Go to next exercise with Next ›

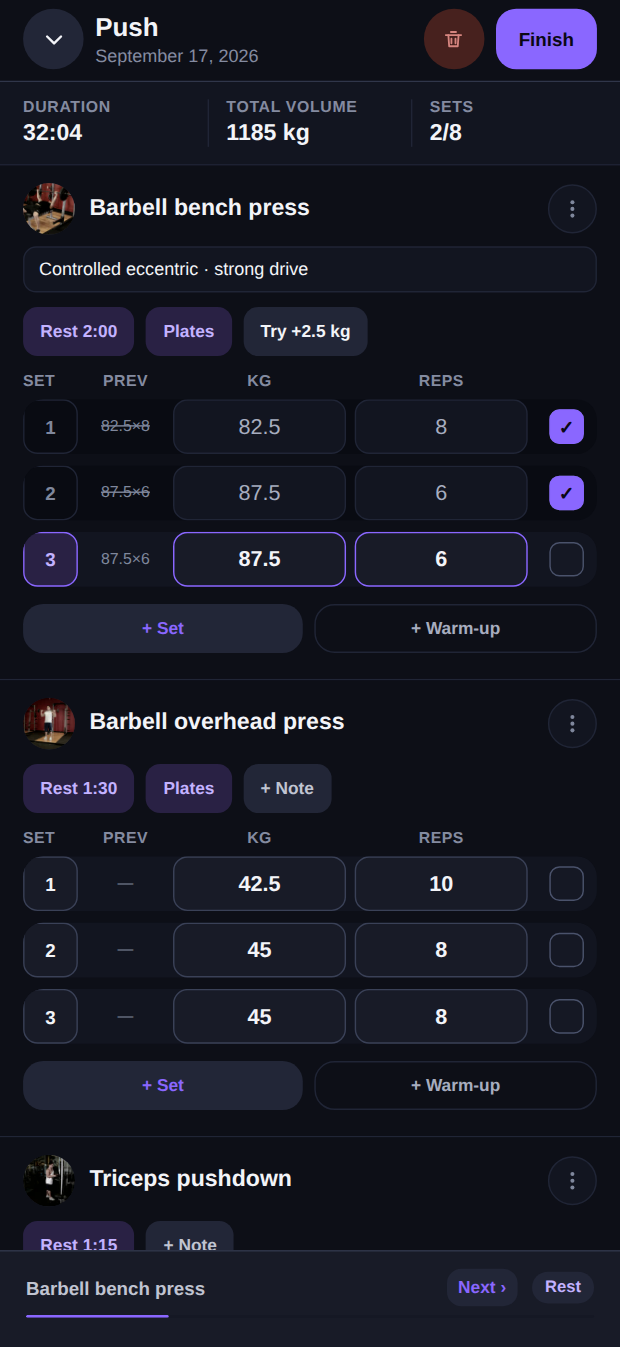tap(482, 1287)
